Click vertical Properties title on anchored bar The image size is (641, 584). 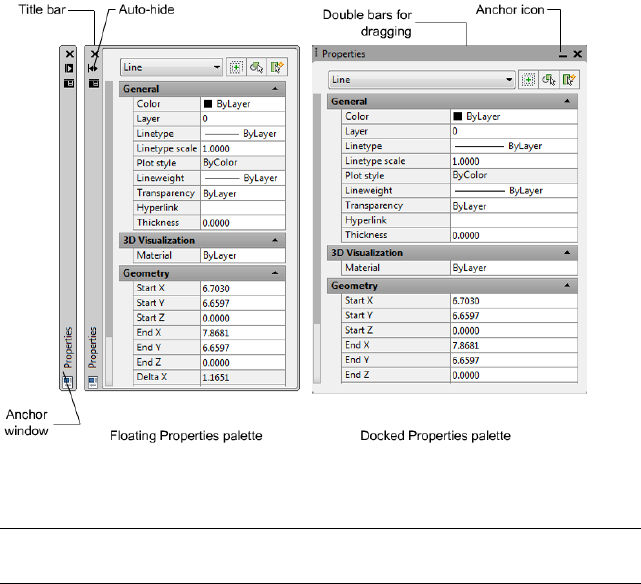tap(68, 347)
